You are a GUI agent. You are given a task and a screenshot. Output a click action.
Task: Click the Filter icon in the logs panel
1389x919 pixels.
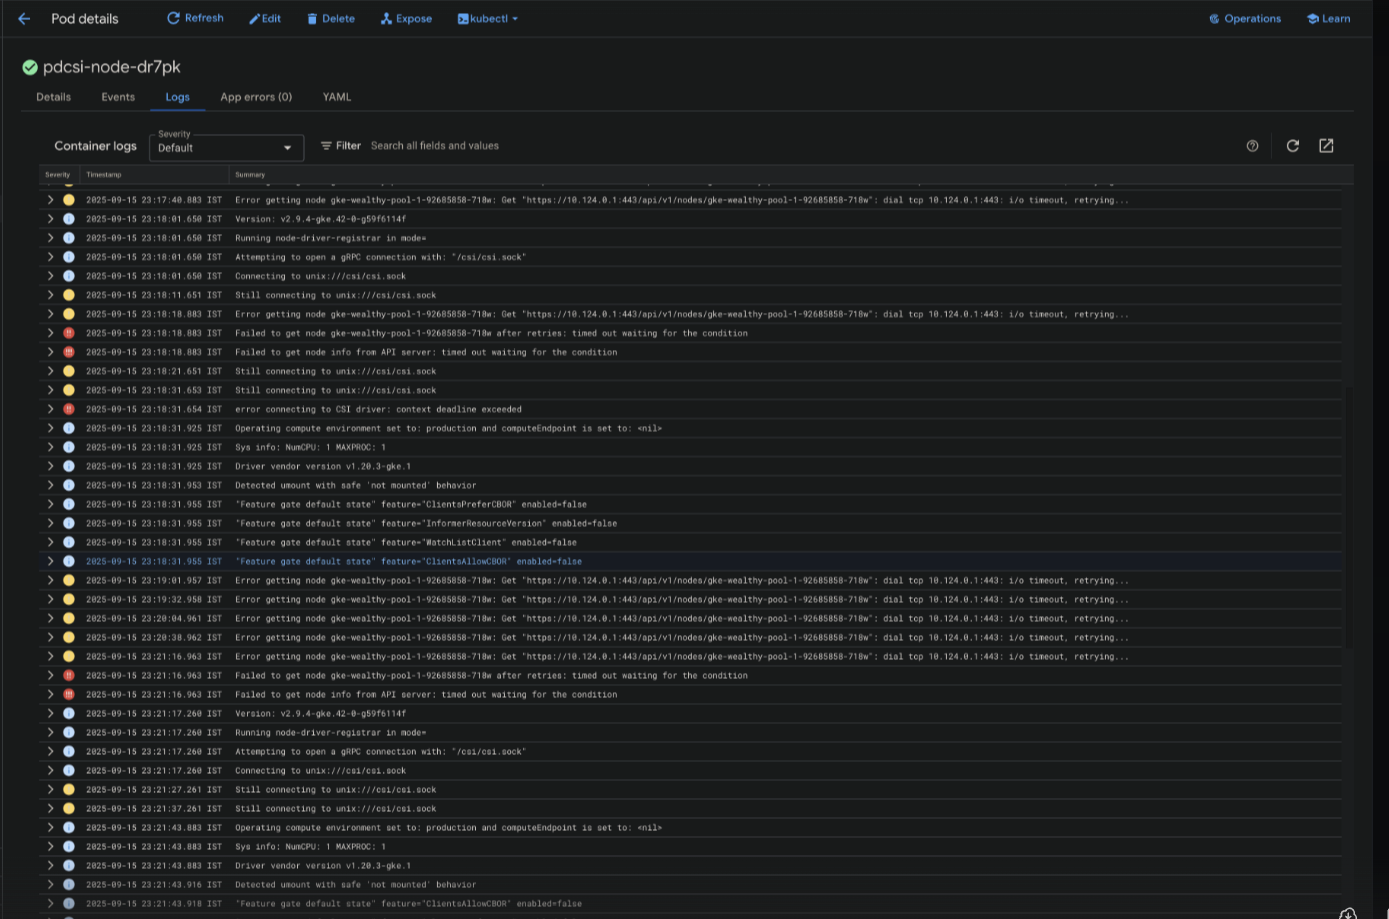[x=325, y=145]
